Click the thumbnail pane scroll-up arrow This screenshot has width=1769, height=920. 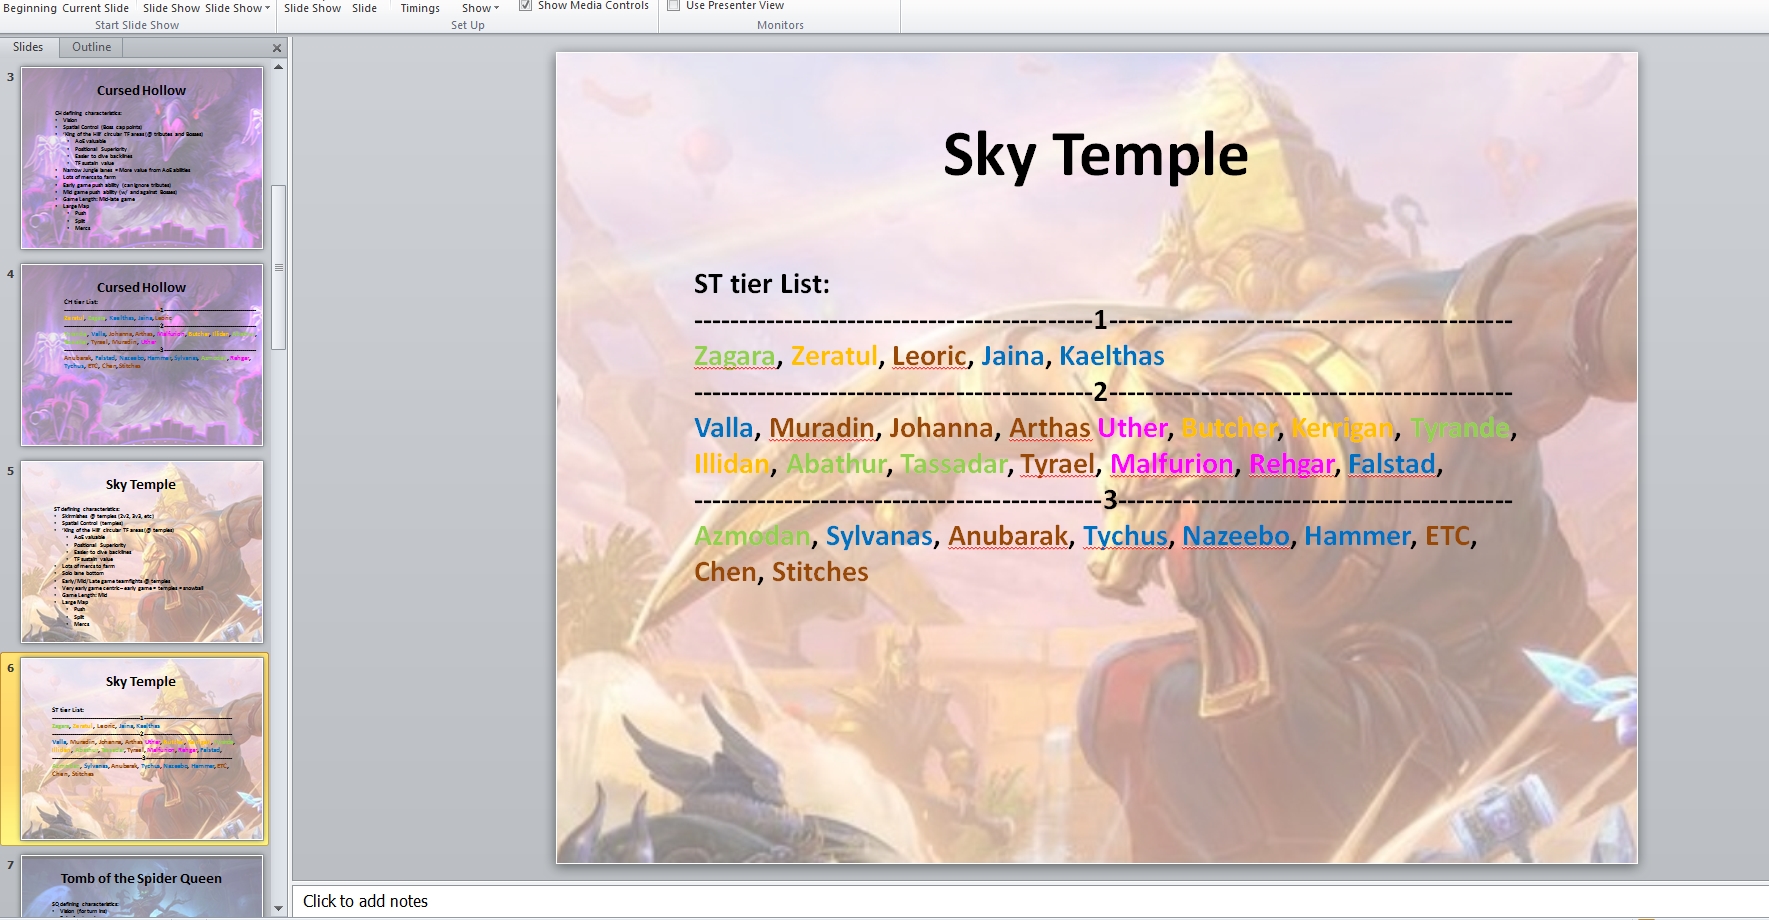279,67
